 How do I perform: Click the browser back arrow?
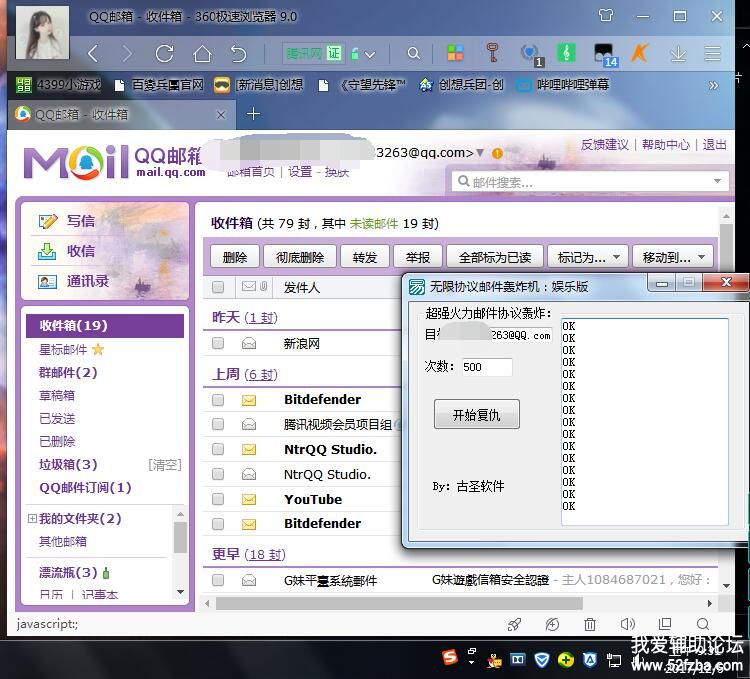[93, 53]
